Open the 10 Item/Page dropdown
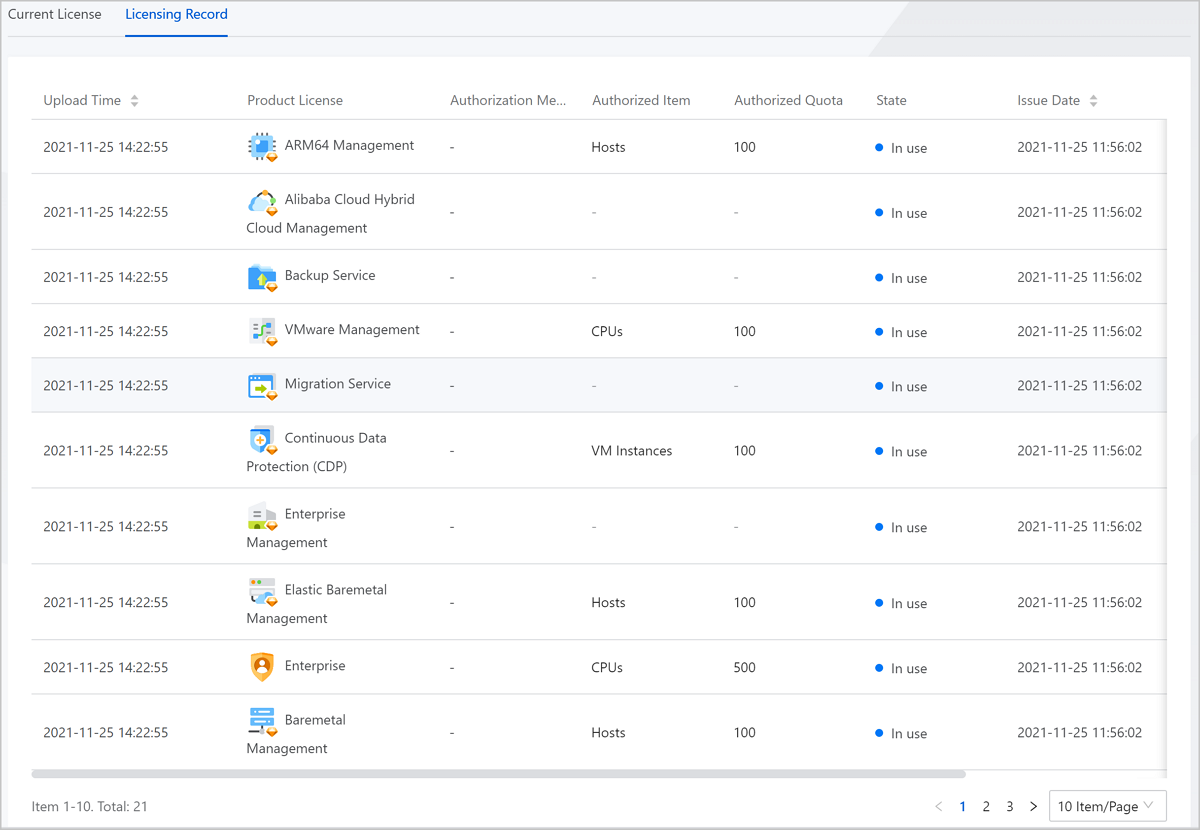 pyautogui.click(x=1107, y=806)
